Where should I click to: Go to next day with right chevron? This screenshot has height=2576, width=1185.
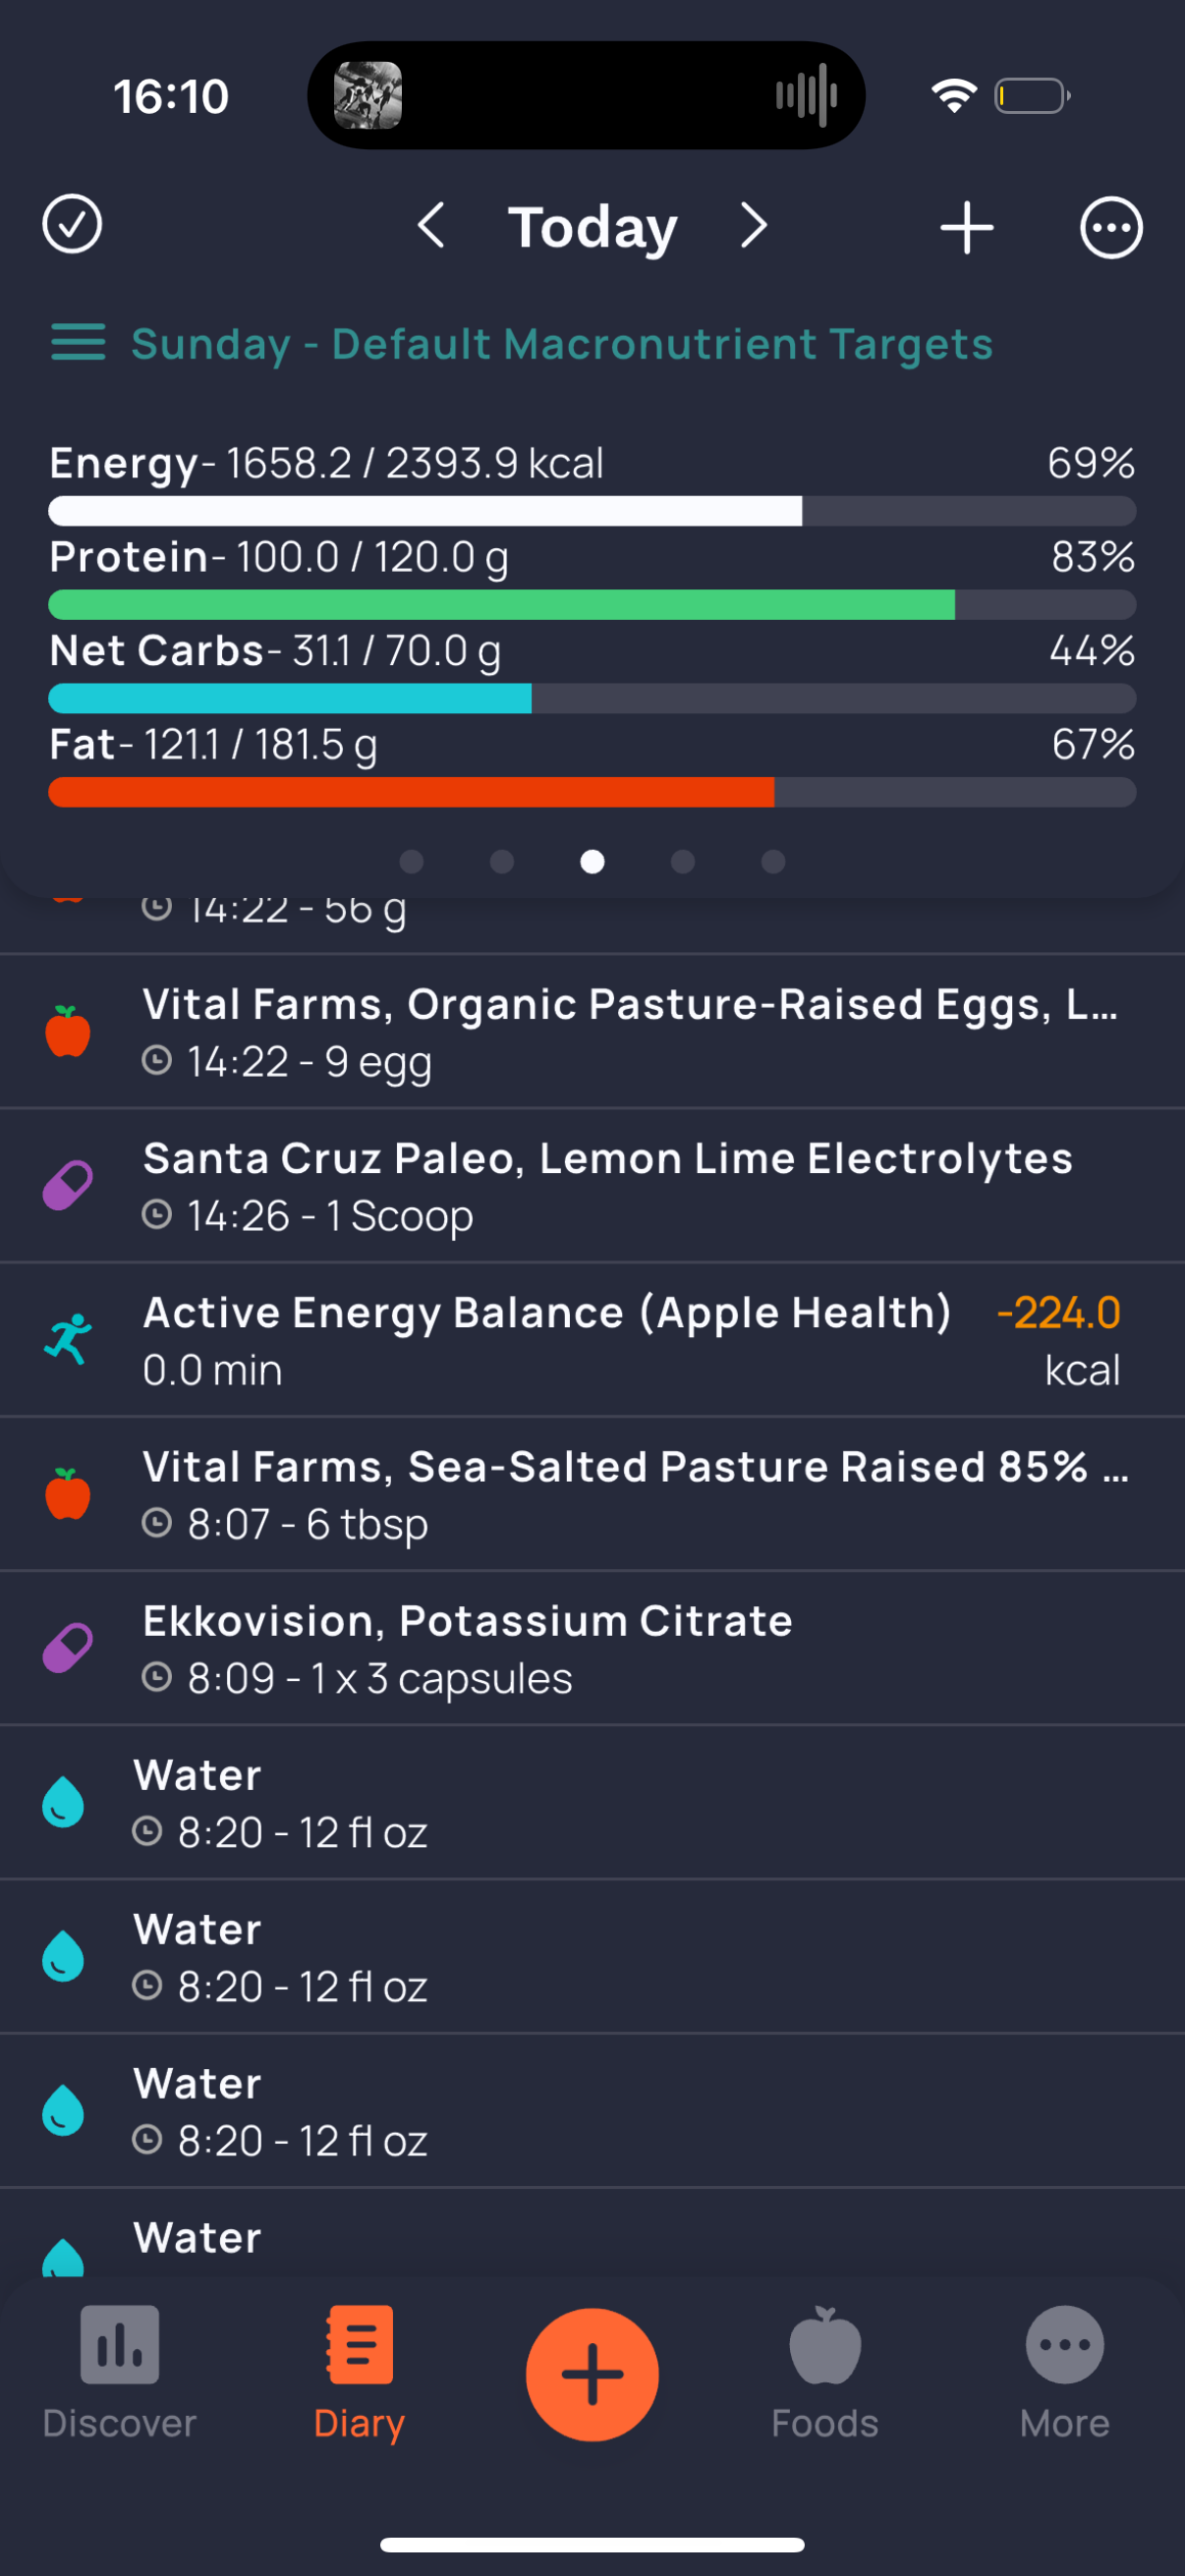coord(754,226)
